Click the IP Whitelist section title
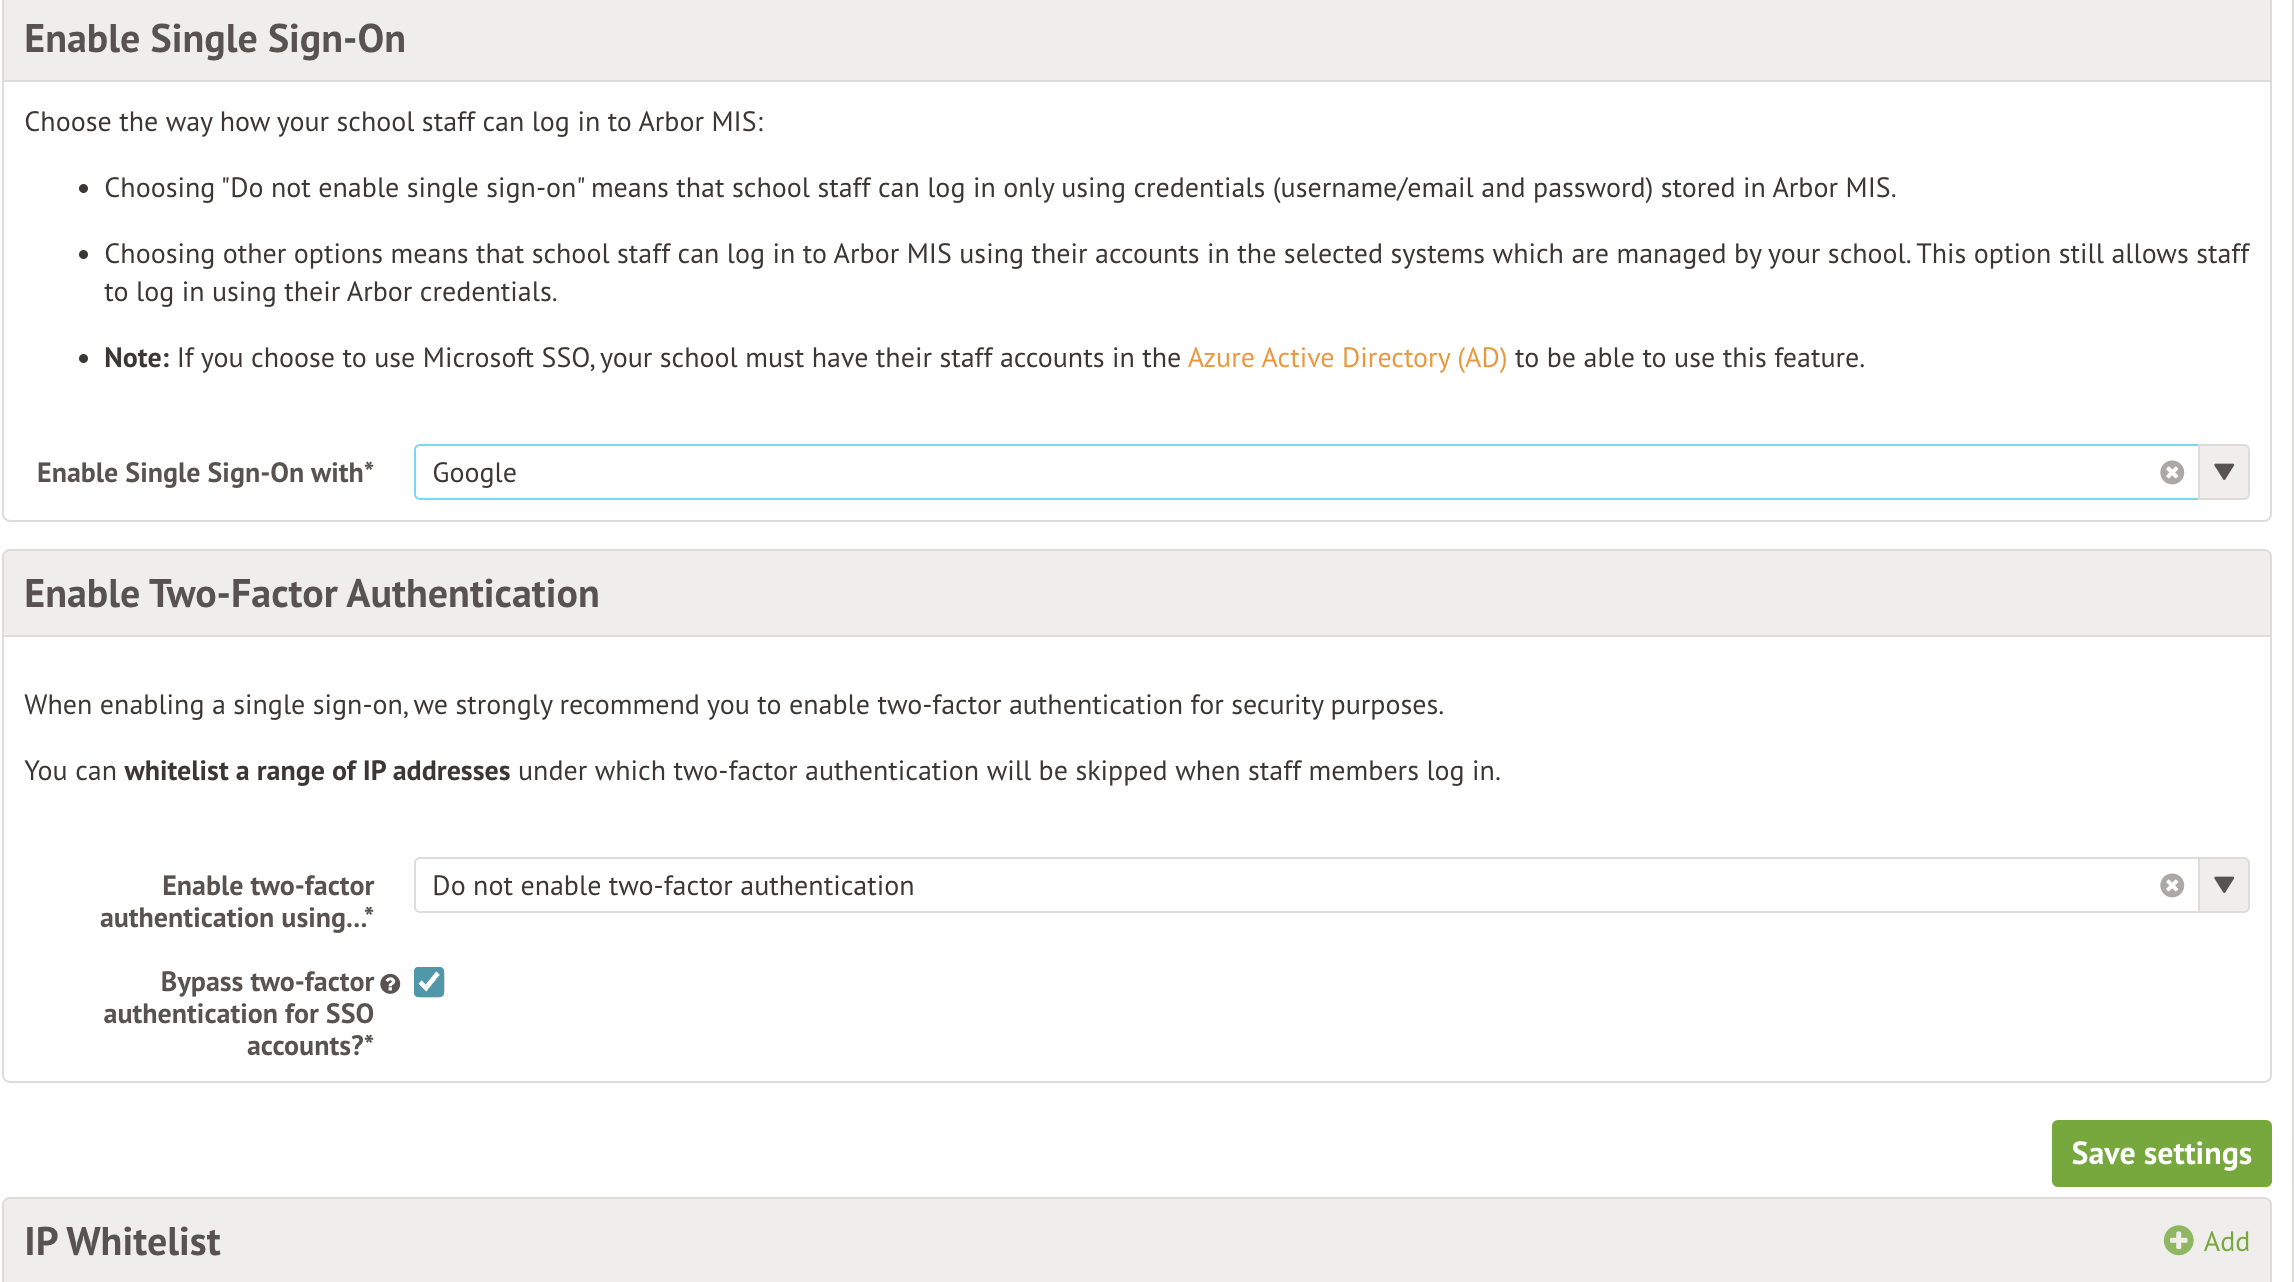This screenshot has width=2294, height=1282. pyautogui.click(x=122, y=1241)
